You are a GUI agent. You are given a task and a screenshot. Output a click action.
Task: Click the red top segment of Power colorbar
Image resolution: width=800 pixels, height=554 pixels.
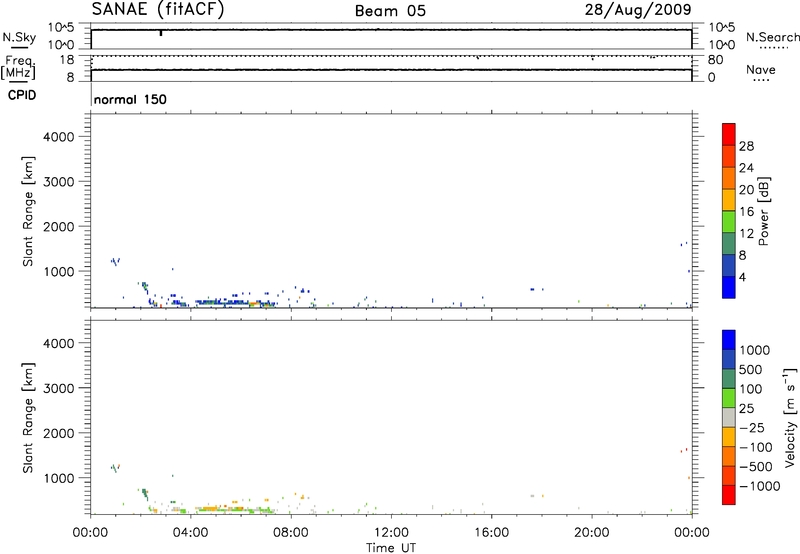coord(729,134)
